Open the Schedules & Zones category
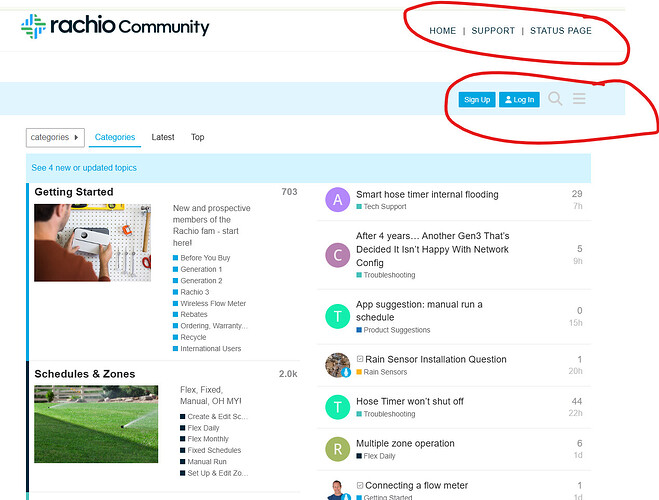 point(85,374)
